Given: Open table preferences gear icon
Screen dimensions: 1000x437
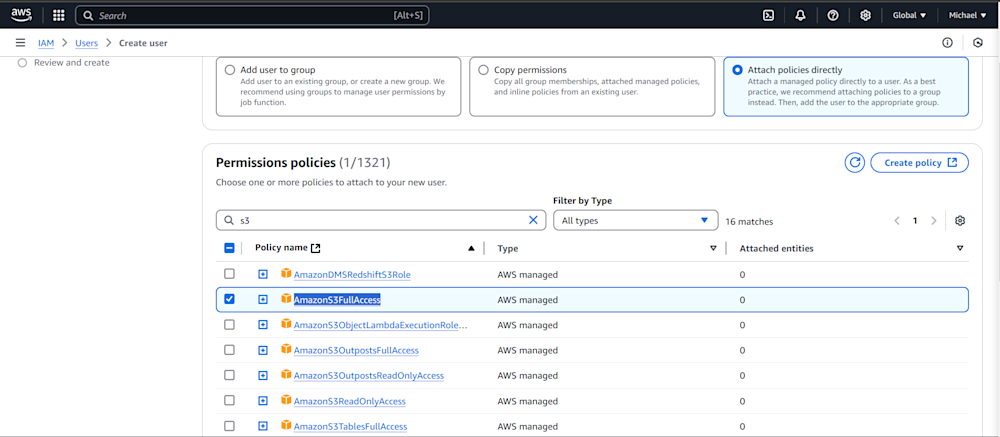Looking at the screenshot, I should 960,221.
